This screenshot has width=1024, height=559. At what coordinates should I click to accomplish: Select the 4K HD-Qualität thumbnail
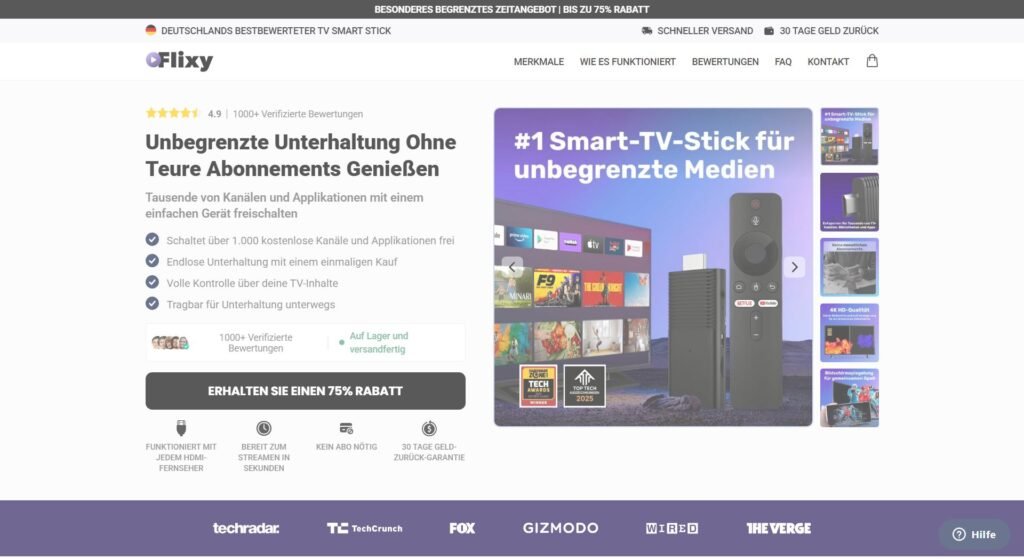pyautogui.click(x=849, y=332)
